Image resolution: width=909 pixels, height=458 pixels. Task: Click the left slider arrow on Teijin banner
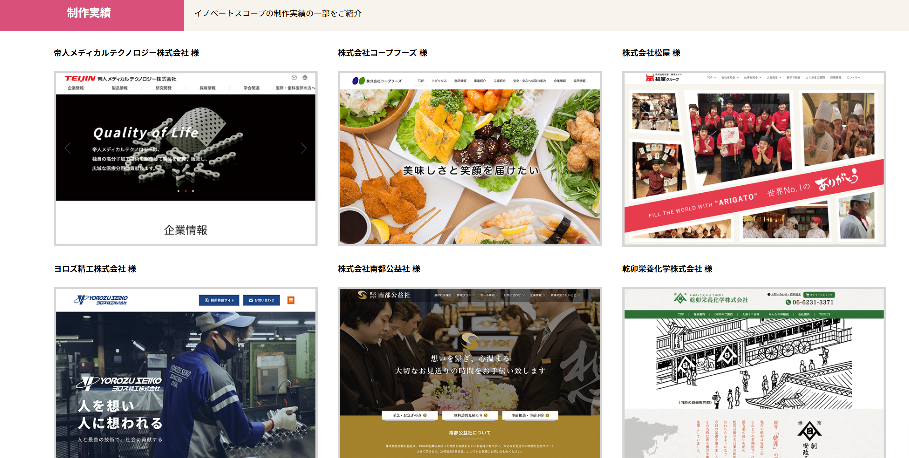pos(67,148)
